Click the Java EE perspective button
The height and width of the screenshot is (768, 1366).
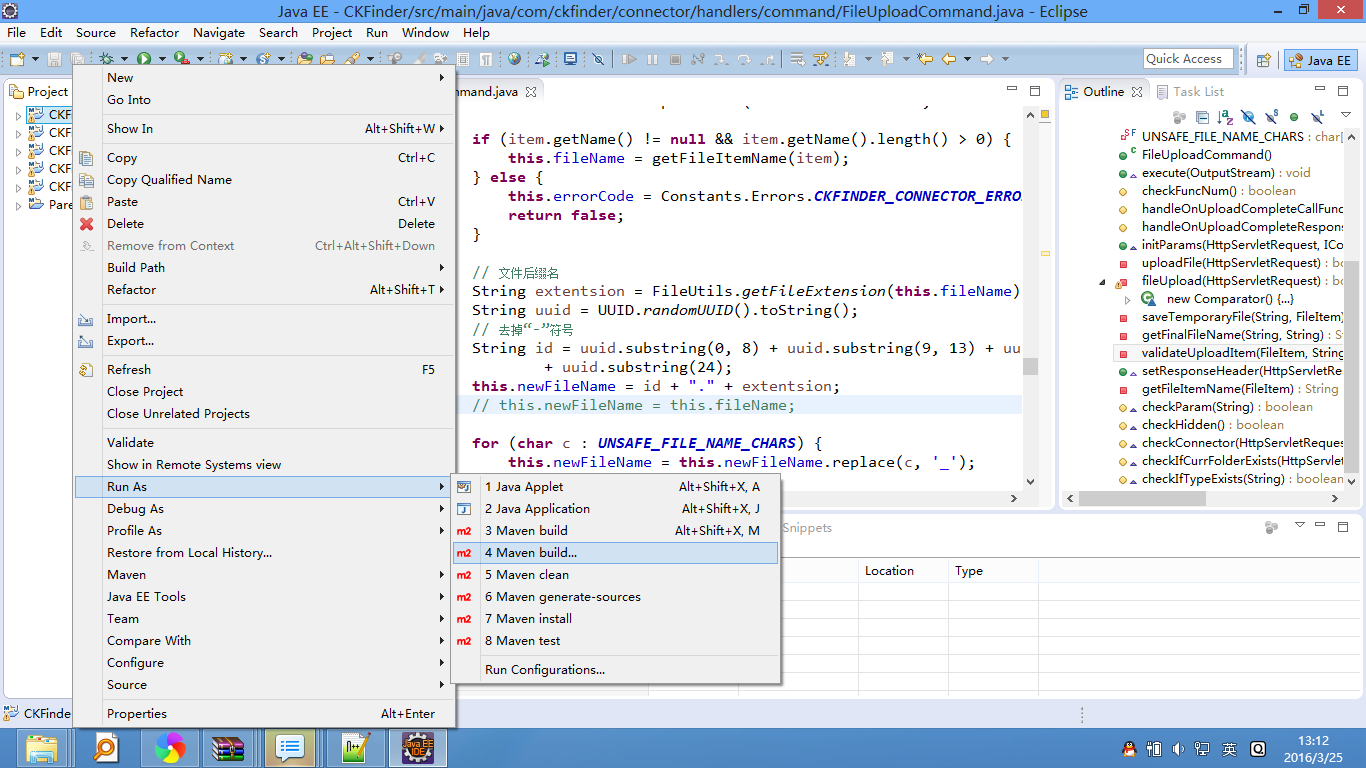point(1320,60)
